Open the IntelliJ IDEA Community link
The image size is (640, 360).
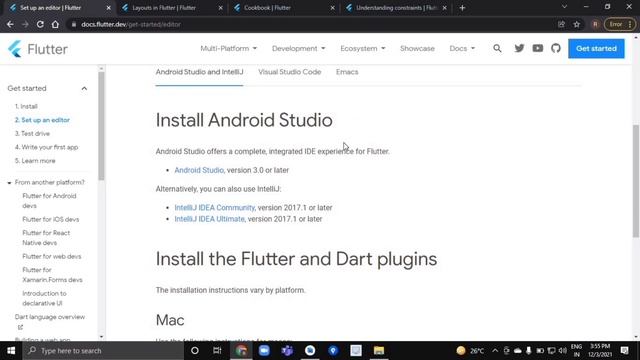214,208
